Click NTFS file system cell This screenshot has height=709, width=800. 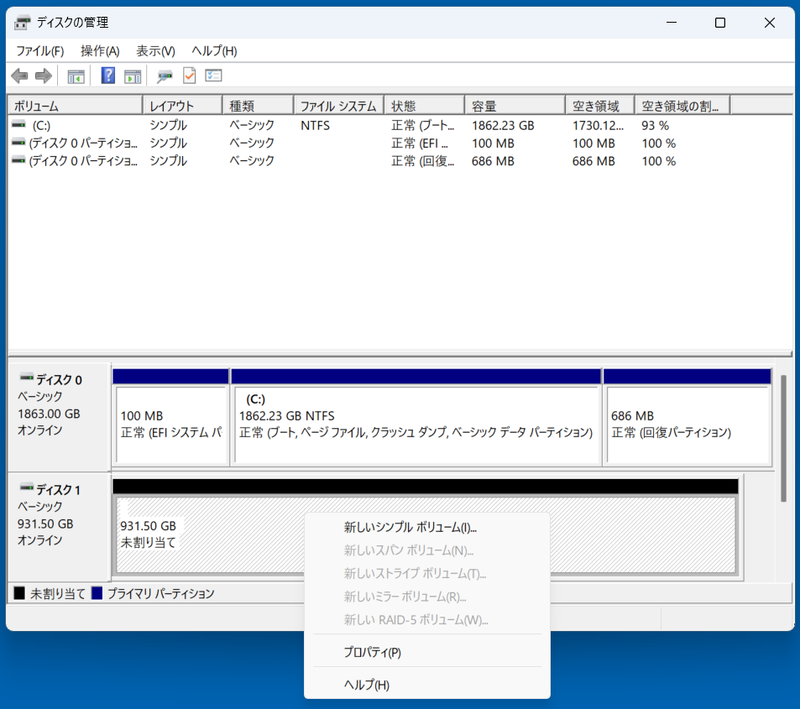[x=315, y=125]
